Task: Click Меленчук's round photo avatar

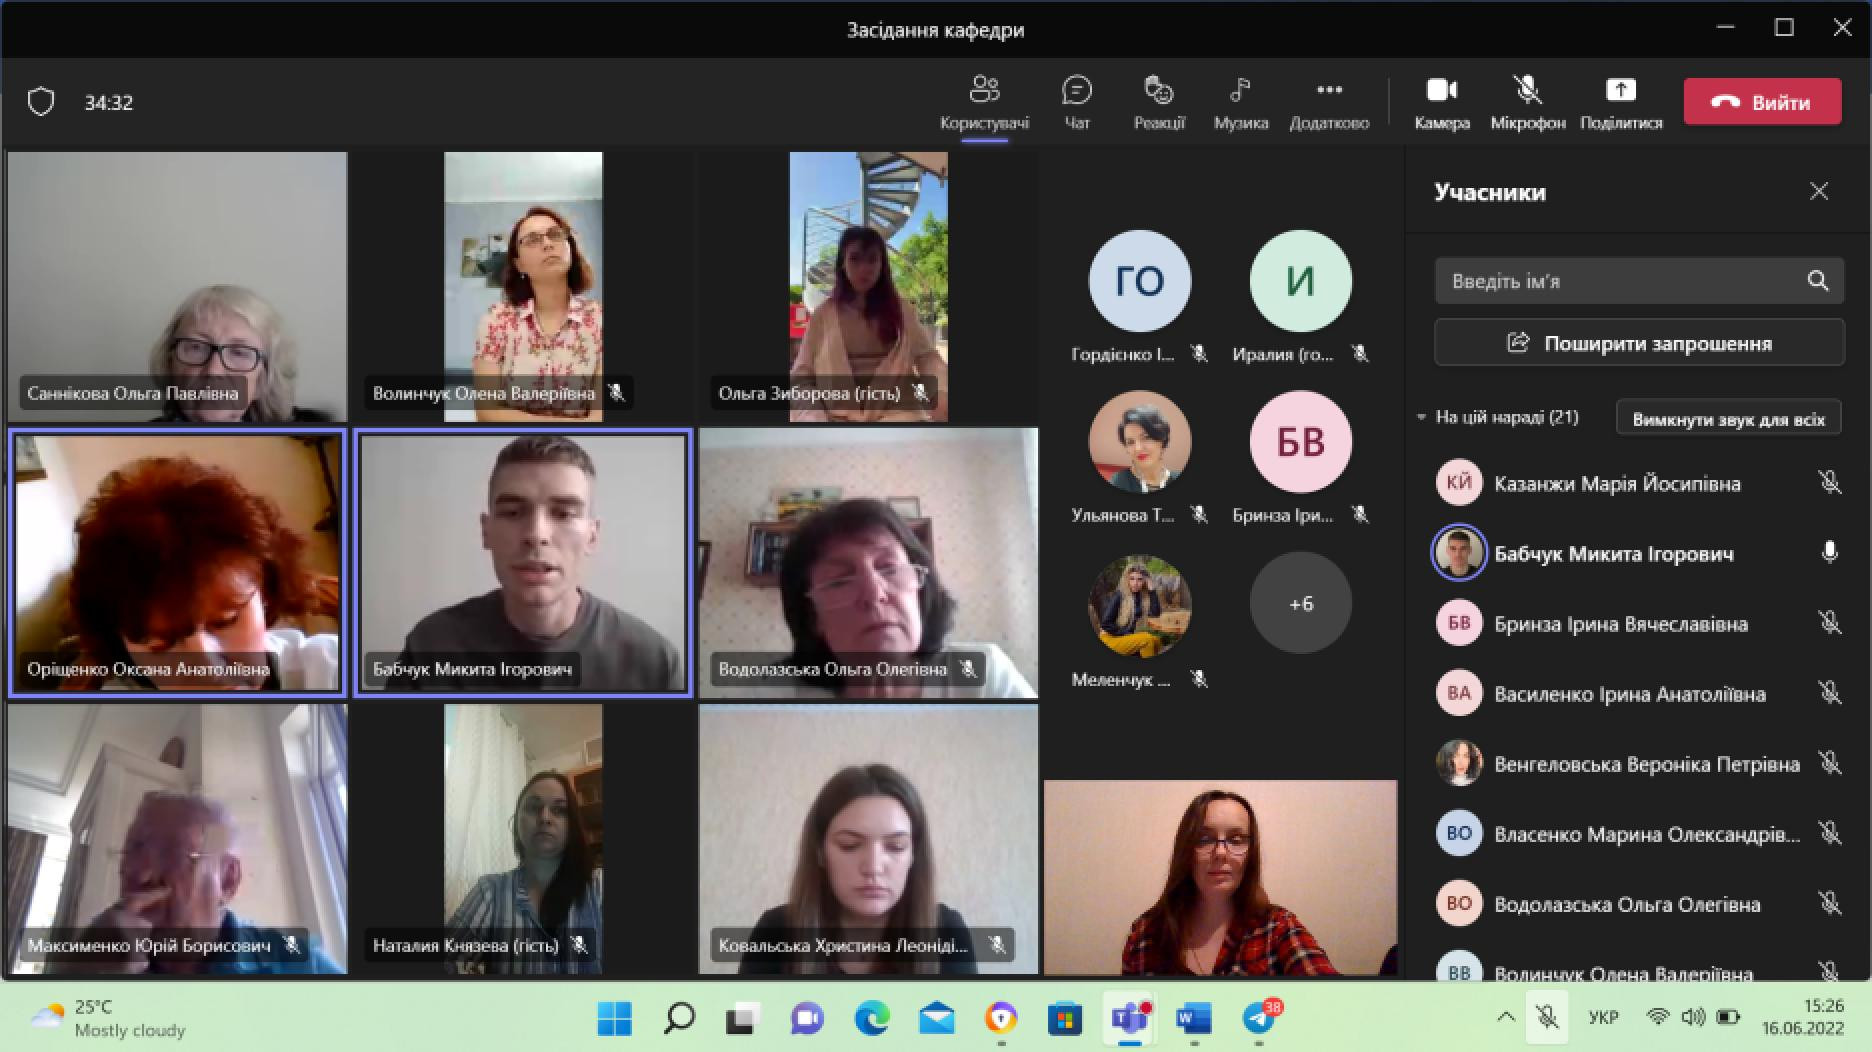Action: click(x=1140, y=606)
